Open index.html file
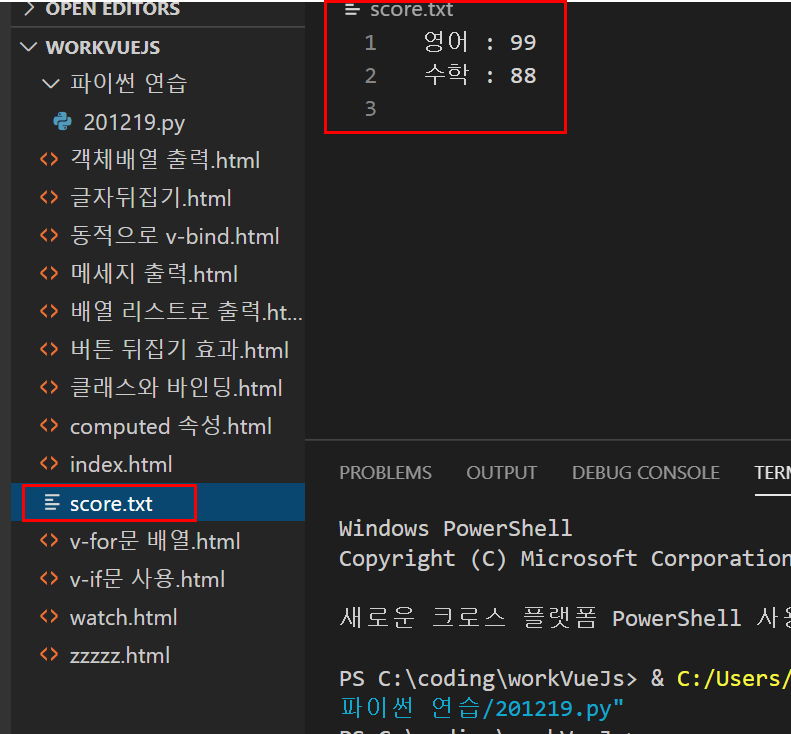The width and height of the screenshot is (791, 734). 121,464
